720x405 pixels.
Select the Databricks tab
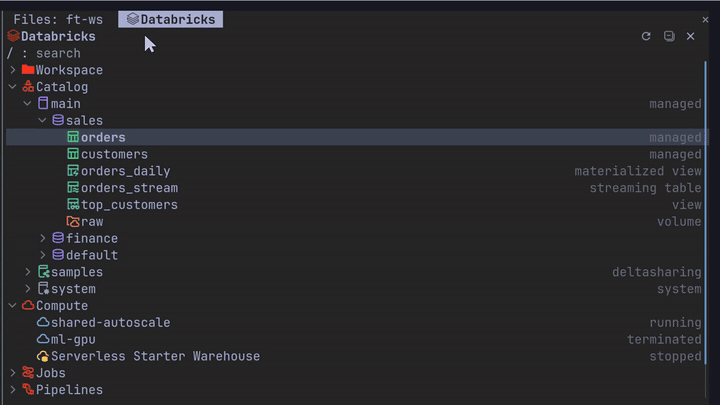(170, 19)
